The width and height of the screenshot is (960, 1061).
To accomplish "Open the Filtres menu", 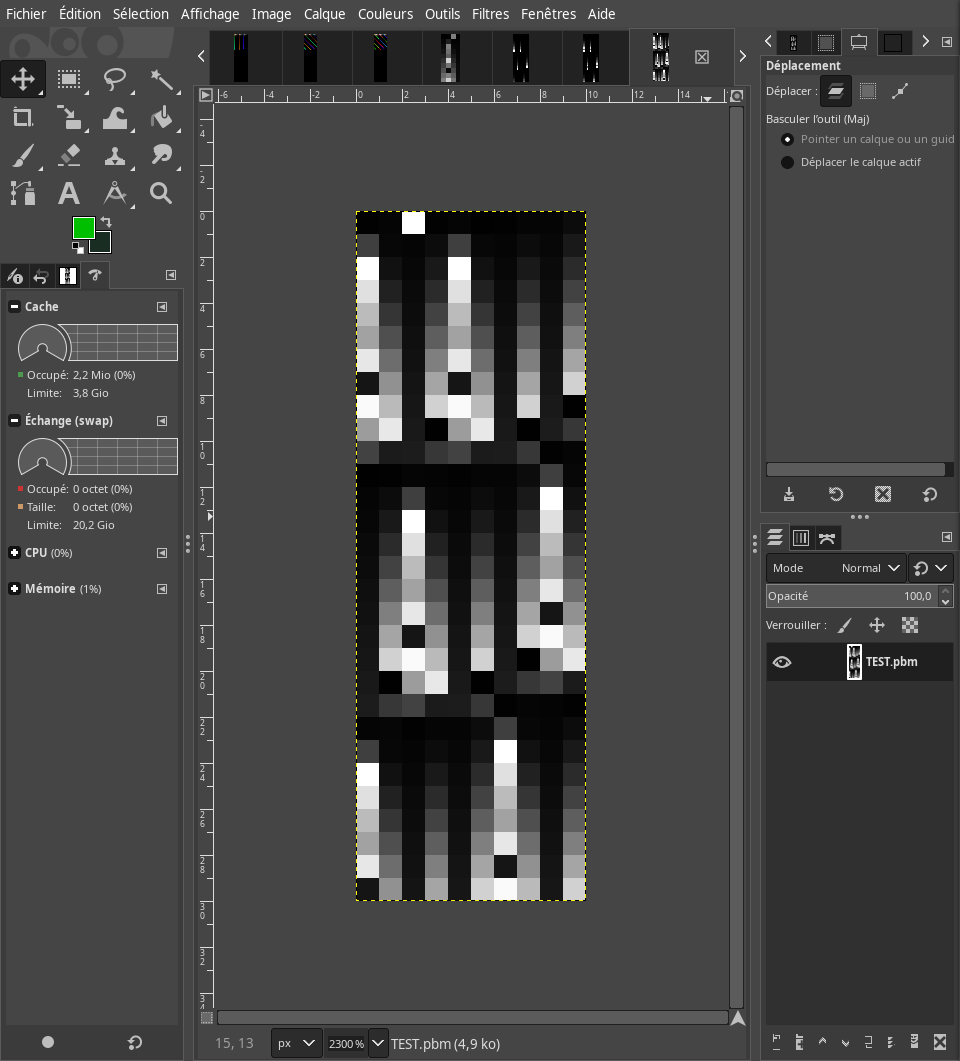I will tap(490, 14).
